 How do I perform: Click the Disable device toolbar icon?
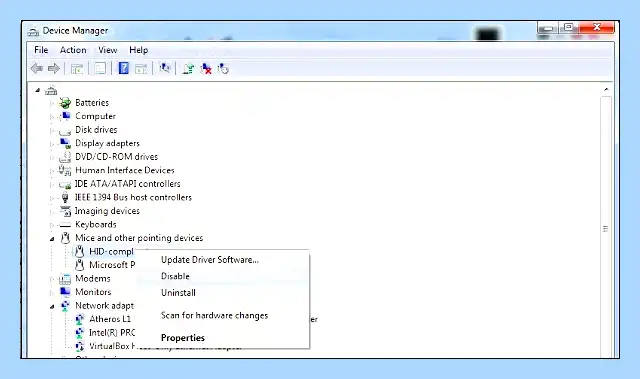223,69
